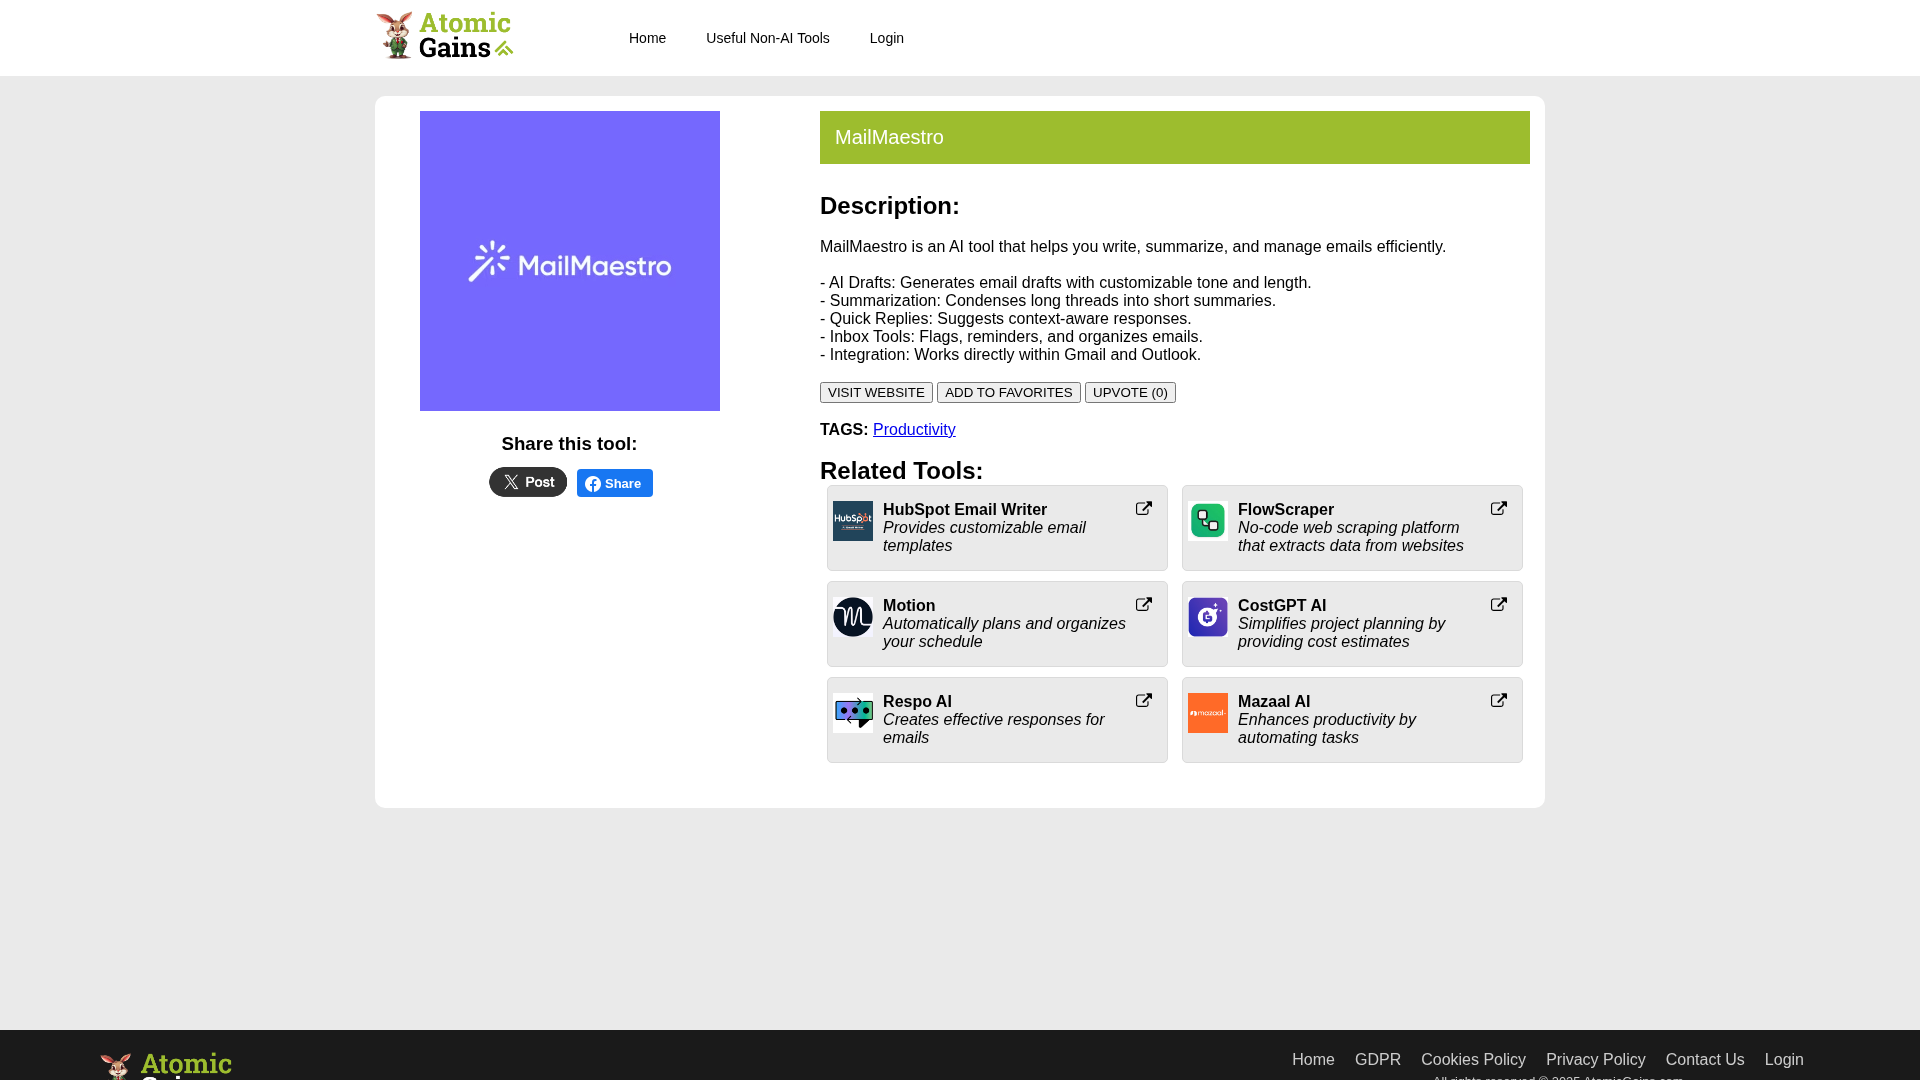The width and height of the screenshot is (1920, 1080).
Task: Click the Motion tool logo icon
Action: pyautogui.click(x=853, y=617)
